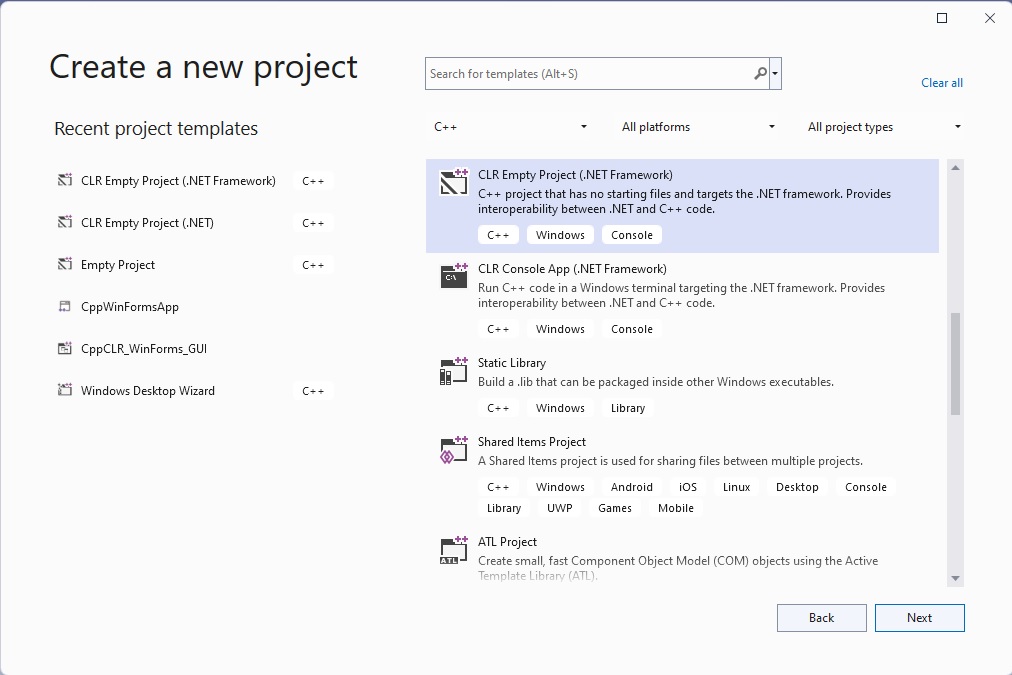Click the CppWinFormsApp icon
1012x675 pixels.
click(x=65, y=306)
